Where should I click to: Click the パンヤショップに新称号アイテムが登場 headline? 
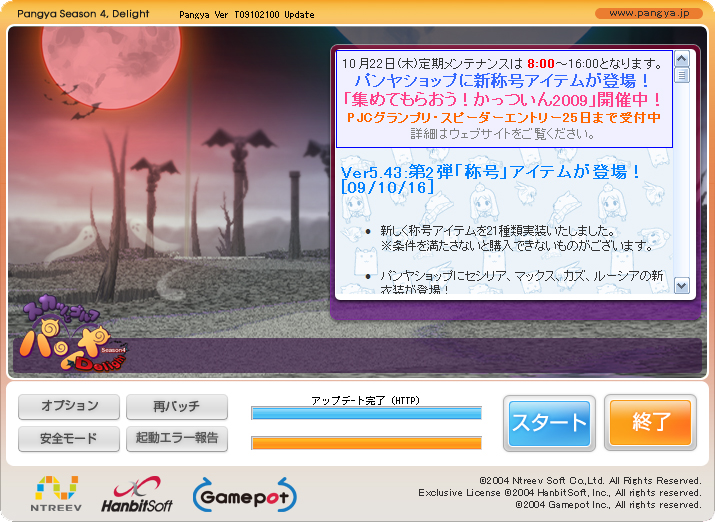point(503,81)
